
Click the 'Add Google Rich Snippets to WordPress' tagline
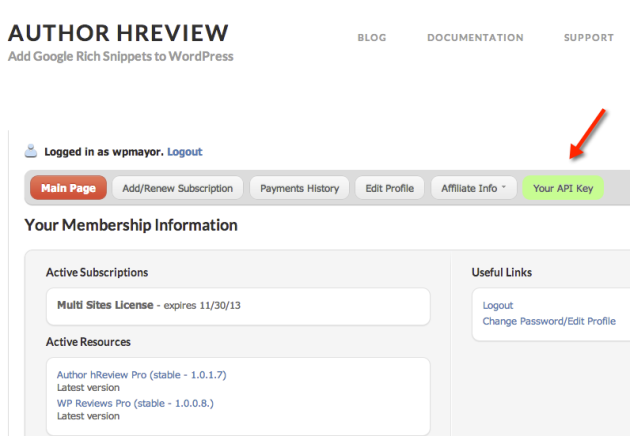click(x=121, y=56)
